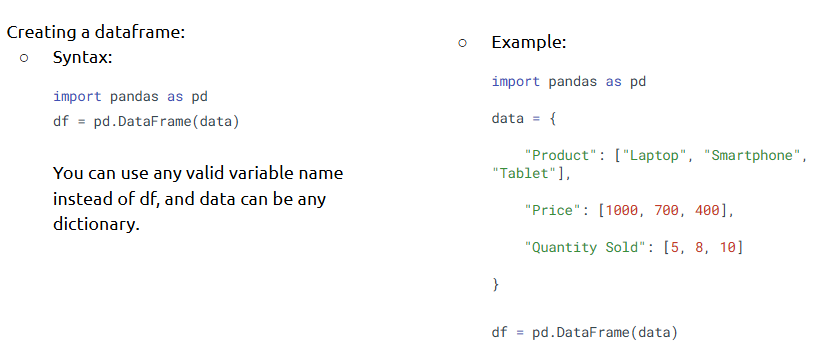Viewport: 814px width, 361px height.
Task: Click the "Tablet" string value
Action: tap(524, 173)
